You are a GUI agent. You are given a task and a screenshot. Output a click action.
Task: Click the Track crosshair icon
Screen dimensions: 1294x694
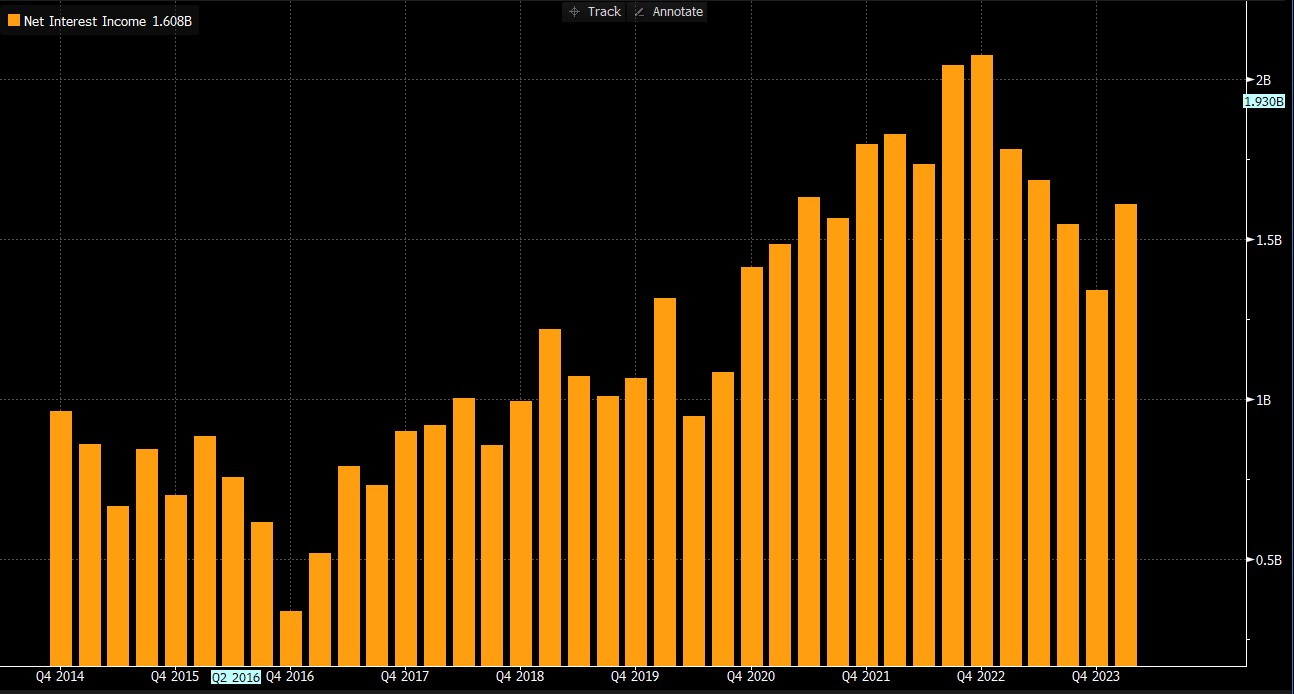coord(574,12)
